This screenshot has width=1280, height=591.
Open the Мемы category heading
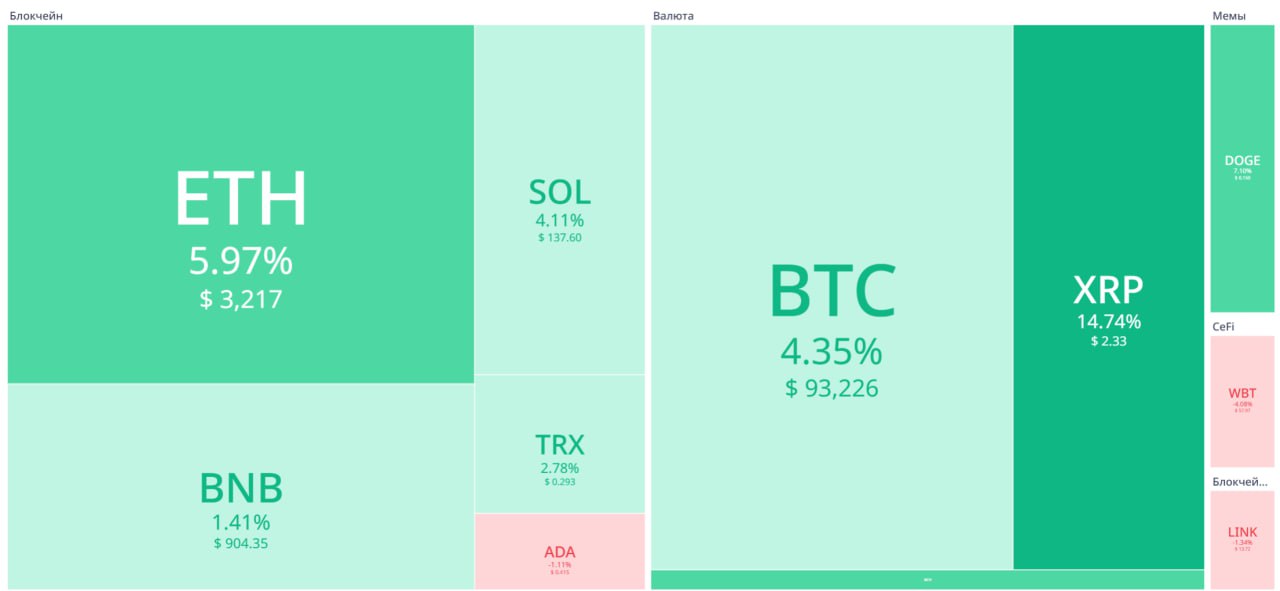click(x=1229, y=15)
